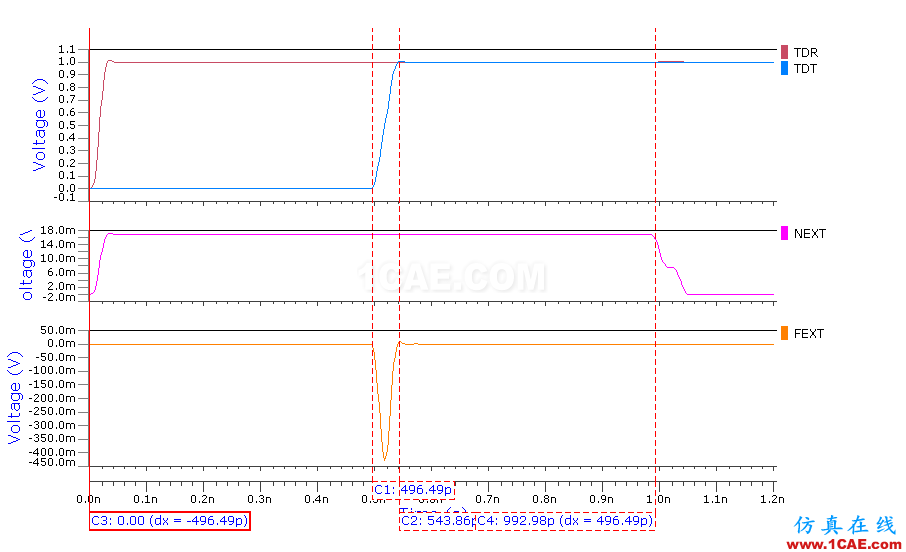Click the 1.1 voltage tick in top plot
906x552 pixels.
[x=67, y=49]
